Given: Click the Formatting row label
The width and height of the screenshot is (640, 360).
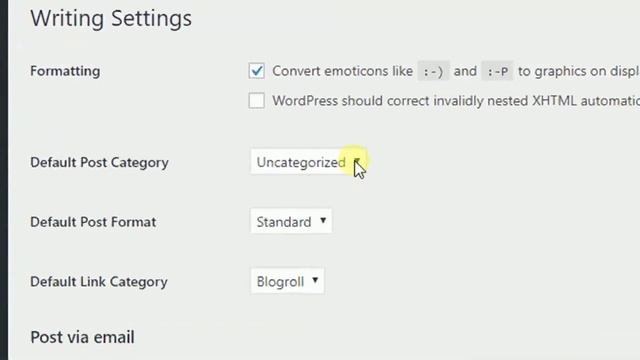Looking at the screenshot, I should pos(65,71).
